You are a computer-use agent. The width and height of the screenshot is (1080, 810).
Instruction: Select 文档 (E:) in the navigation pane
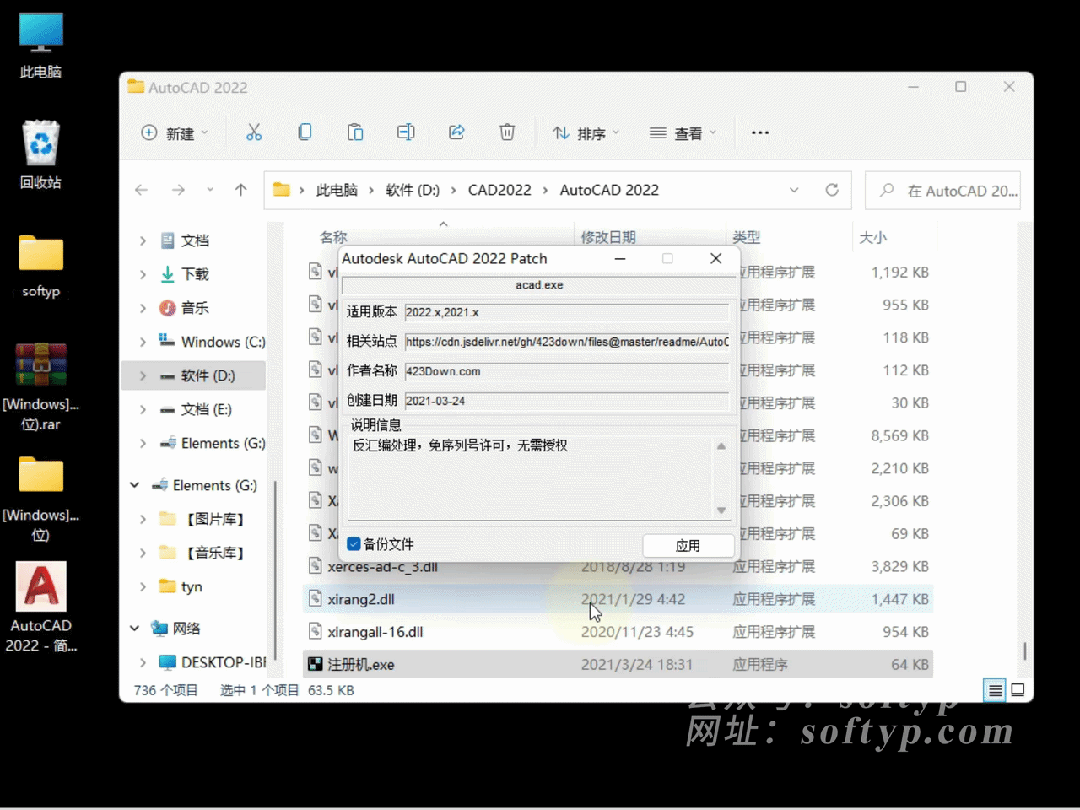[206, 409]
